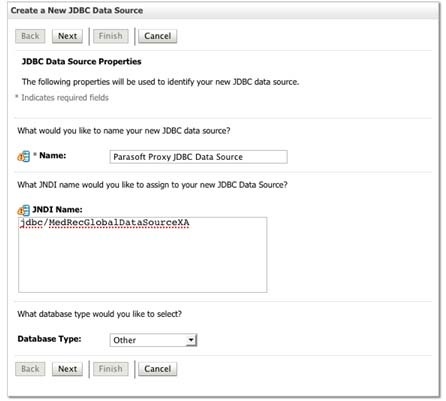The width and height of the screenshot is (446, 401).
Task: Click the top Finish button
Action: click(111, 36)
